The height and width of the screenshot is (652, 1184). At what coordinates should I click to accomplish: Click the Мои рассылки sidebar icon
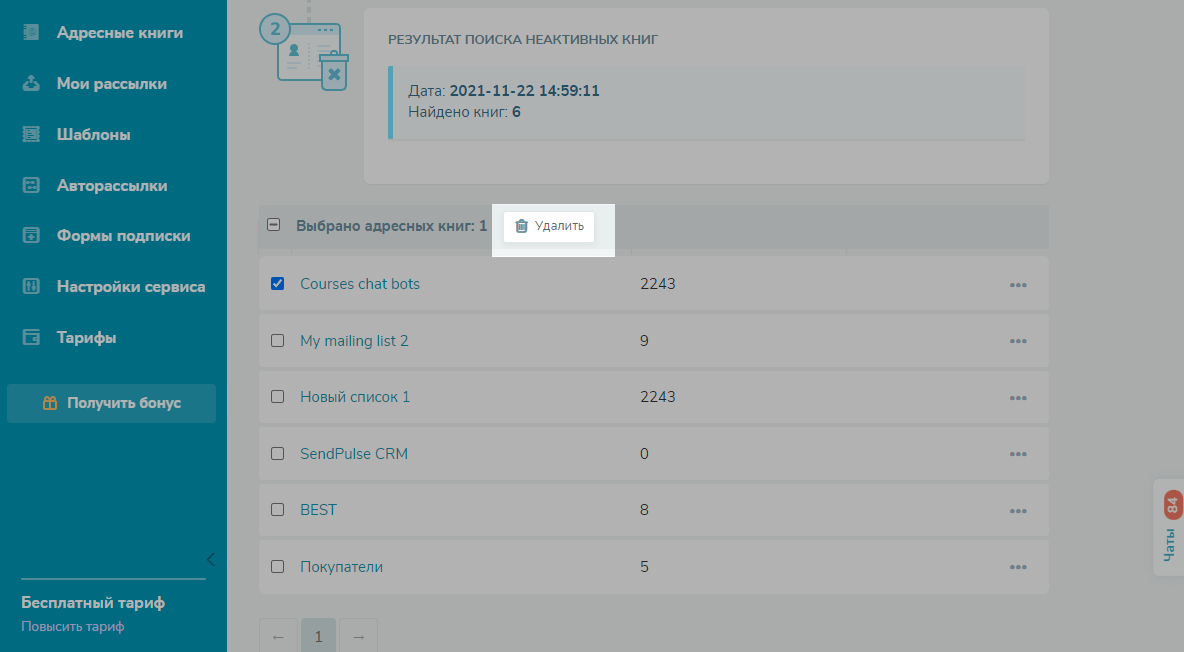[x=31, y=84]
